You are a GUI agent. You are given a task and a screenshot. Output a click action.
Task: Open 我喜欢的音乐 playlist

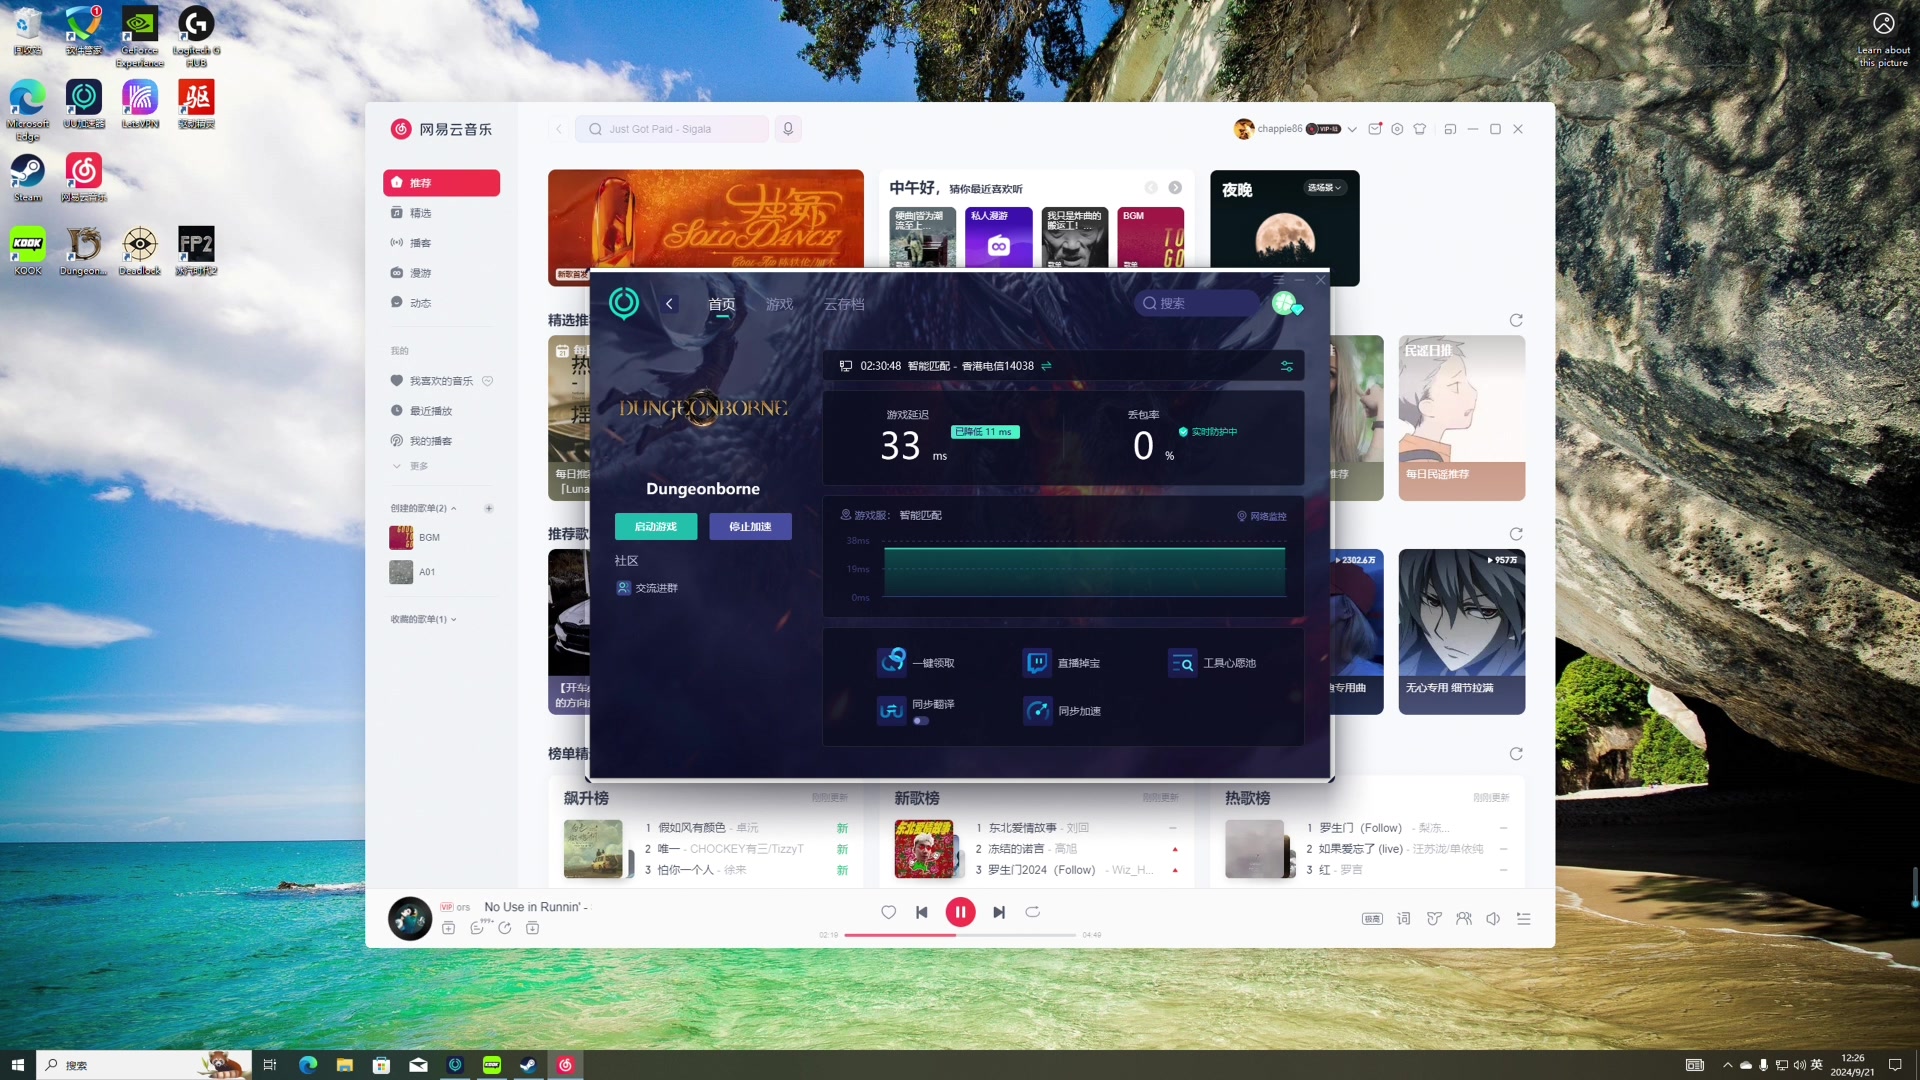point(441,381)
